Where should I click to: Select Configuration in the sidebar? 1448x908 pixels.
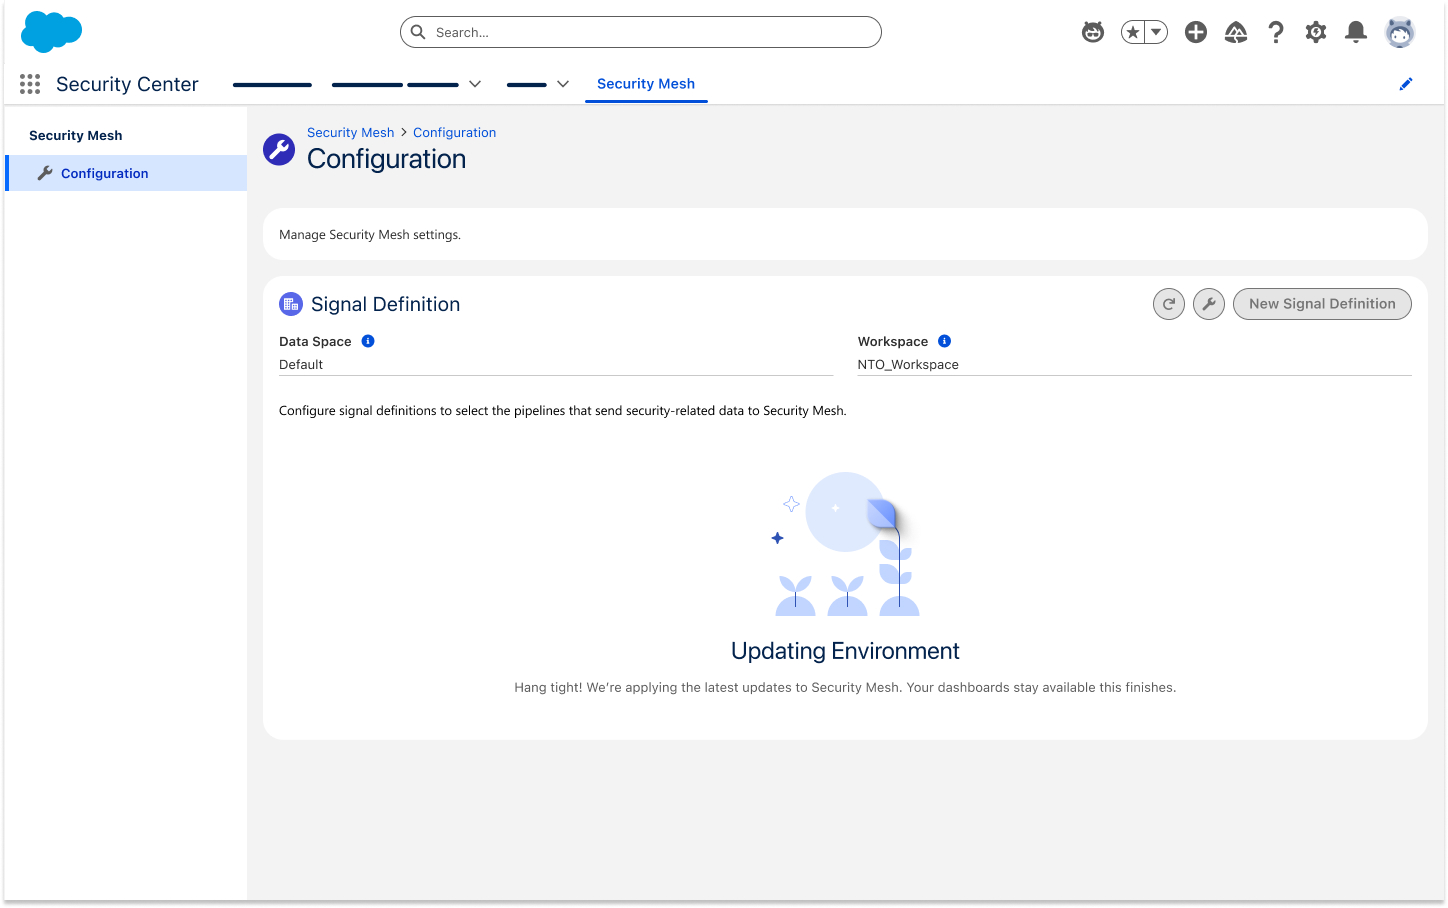126,173
